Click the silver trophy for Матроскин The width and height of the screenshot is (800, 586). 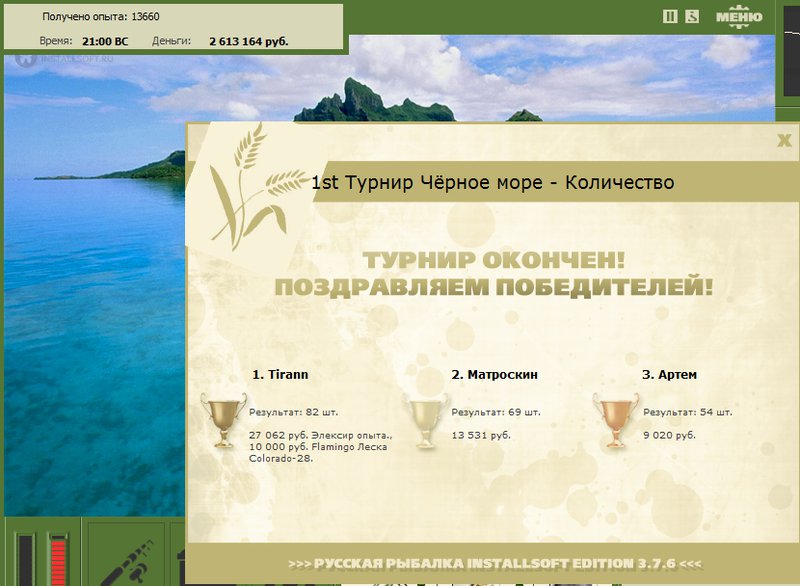[425, 421]
